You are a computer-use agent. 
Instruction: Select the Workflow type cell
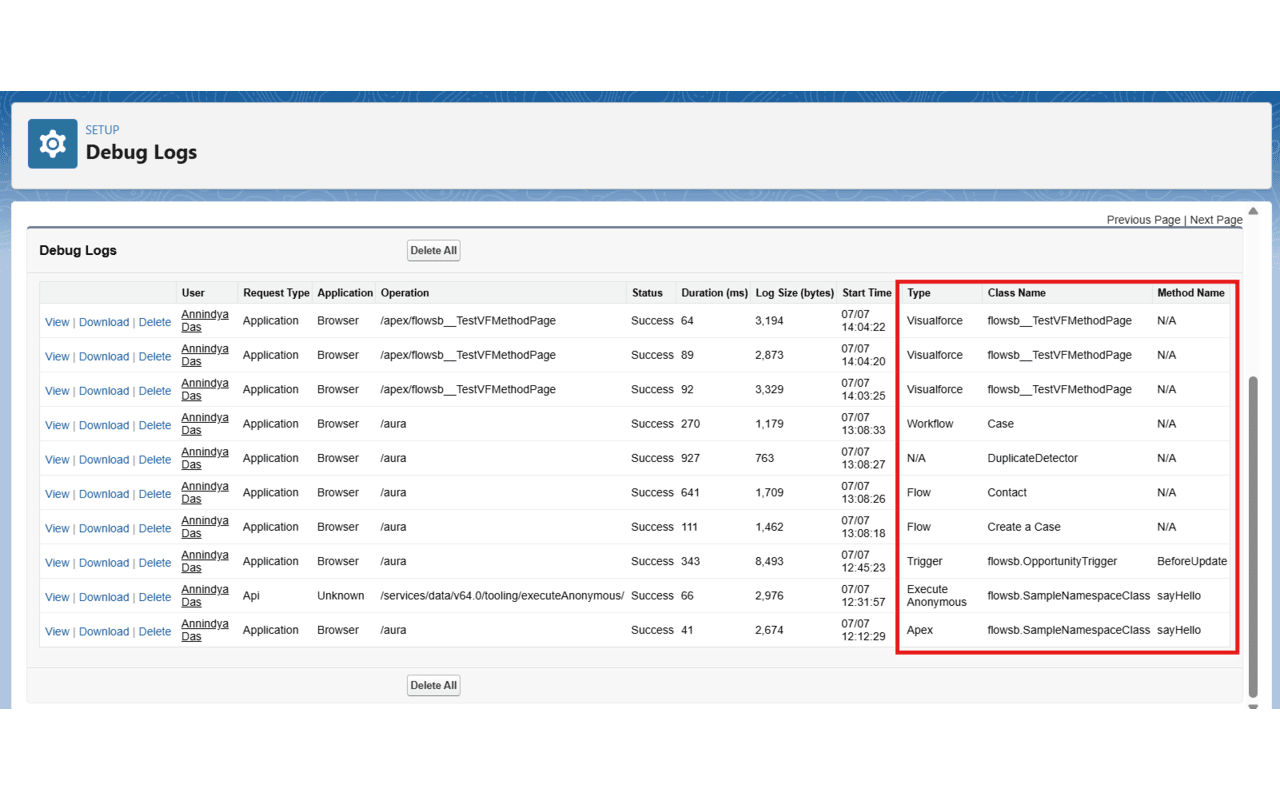(930, 424)
